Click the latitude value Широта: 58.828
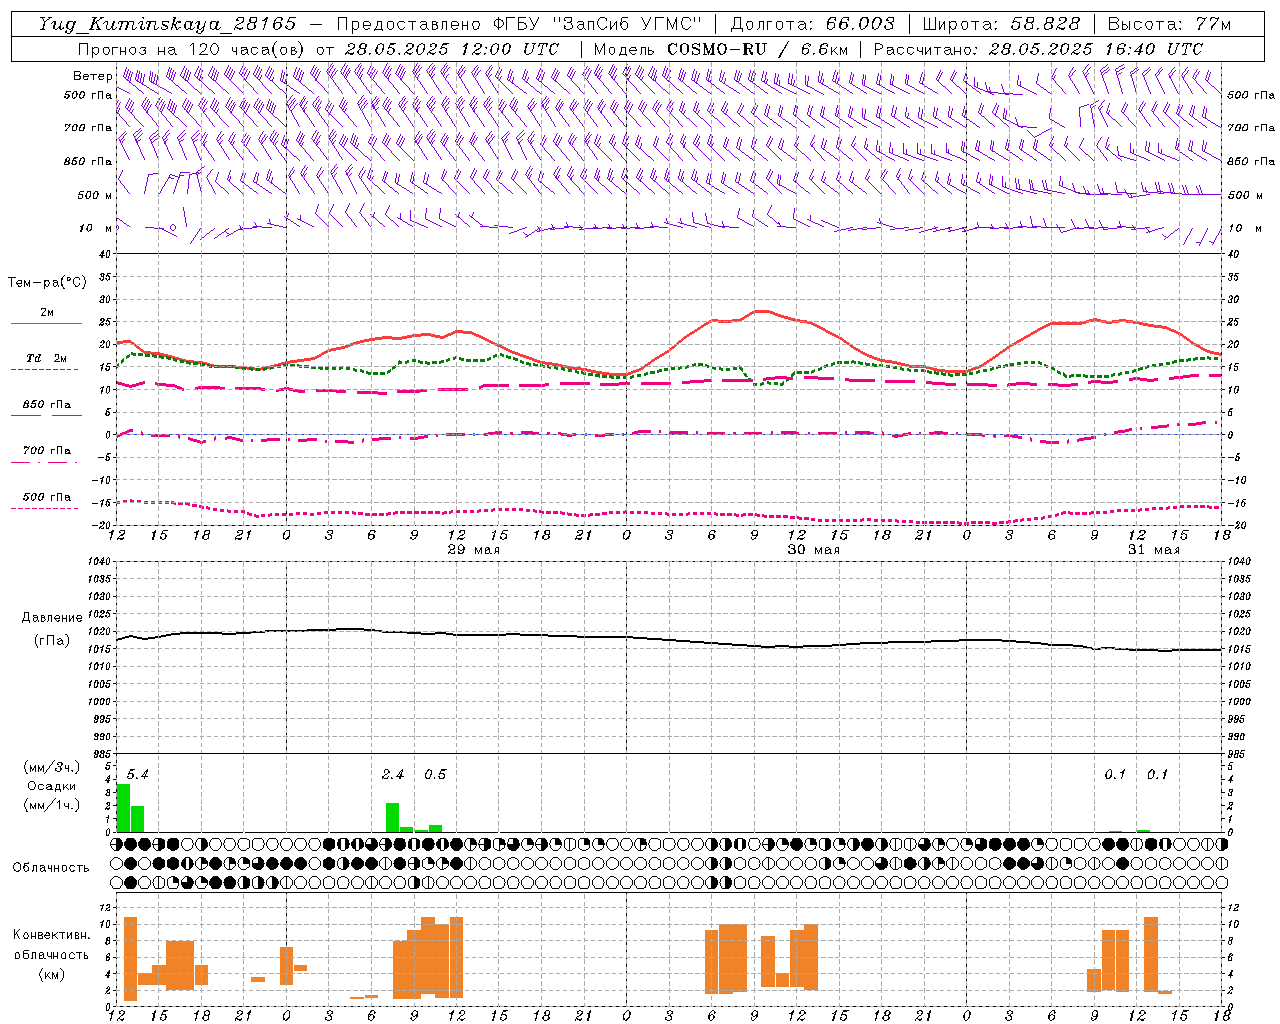This screenshot has width=1280, height=1024. click(x=1001, y=24)
